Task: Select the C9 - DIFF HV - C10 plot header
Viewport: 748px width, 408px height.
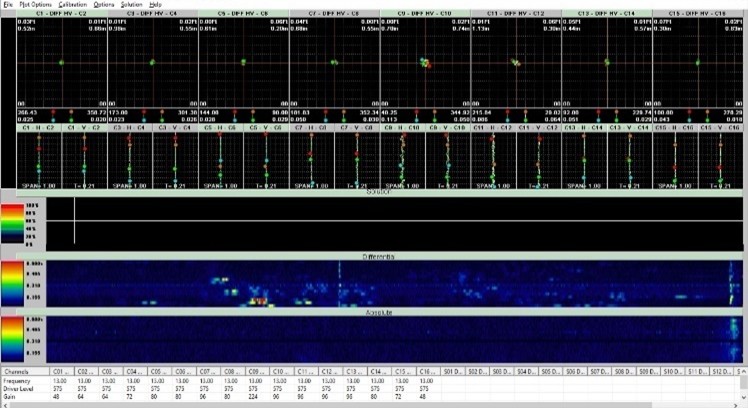Action: (x=427, y=13)
